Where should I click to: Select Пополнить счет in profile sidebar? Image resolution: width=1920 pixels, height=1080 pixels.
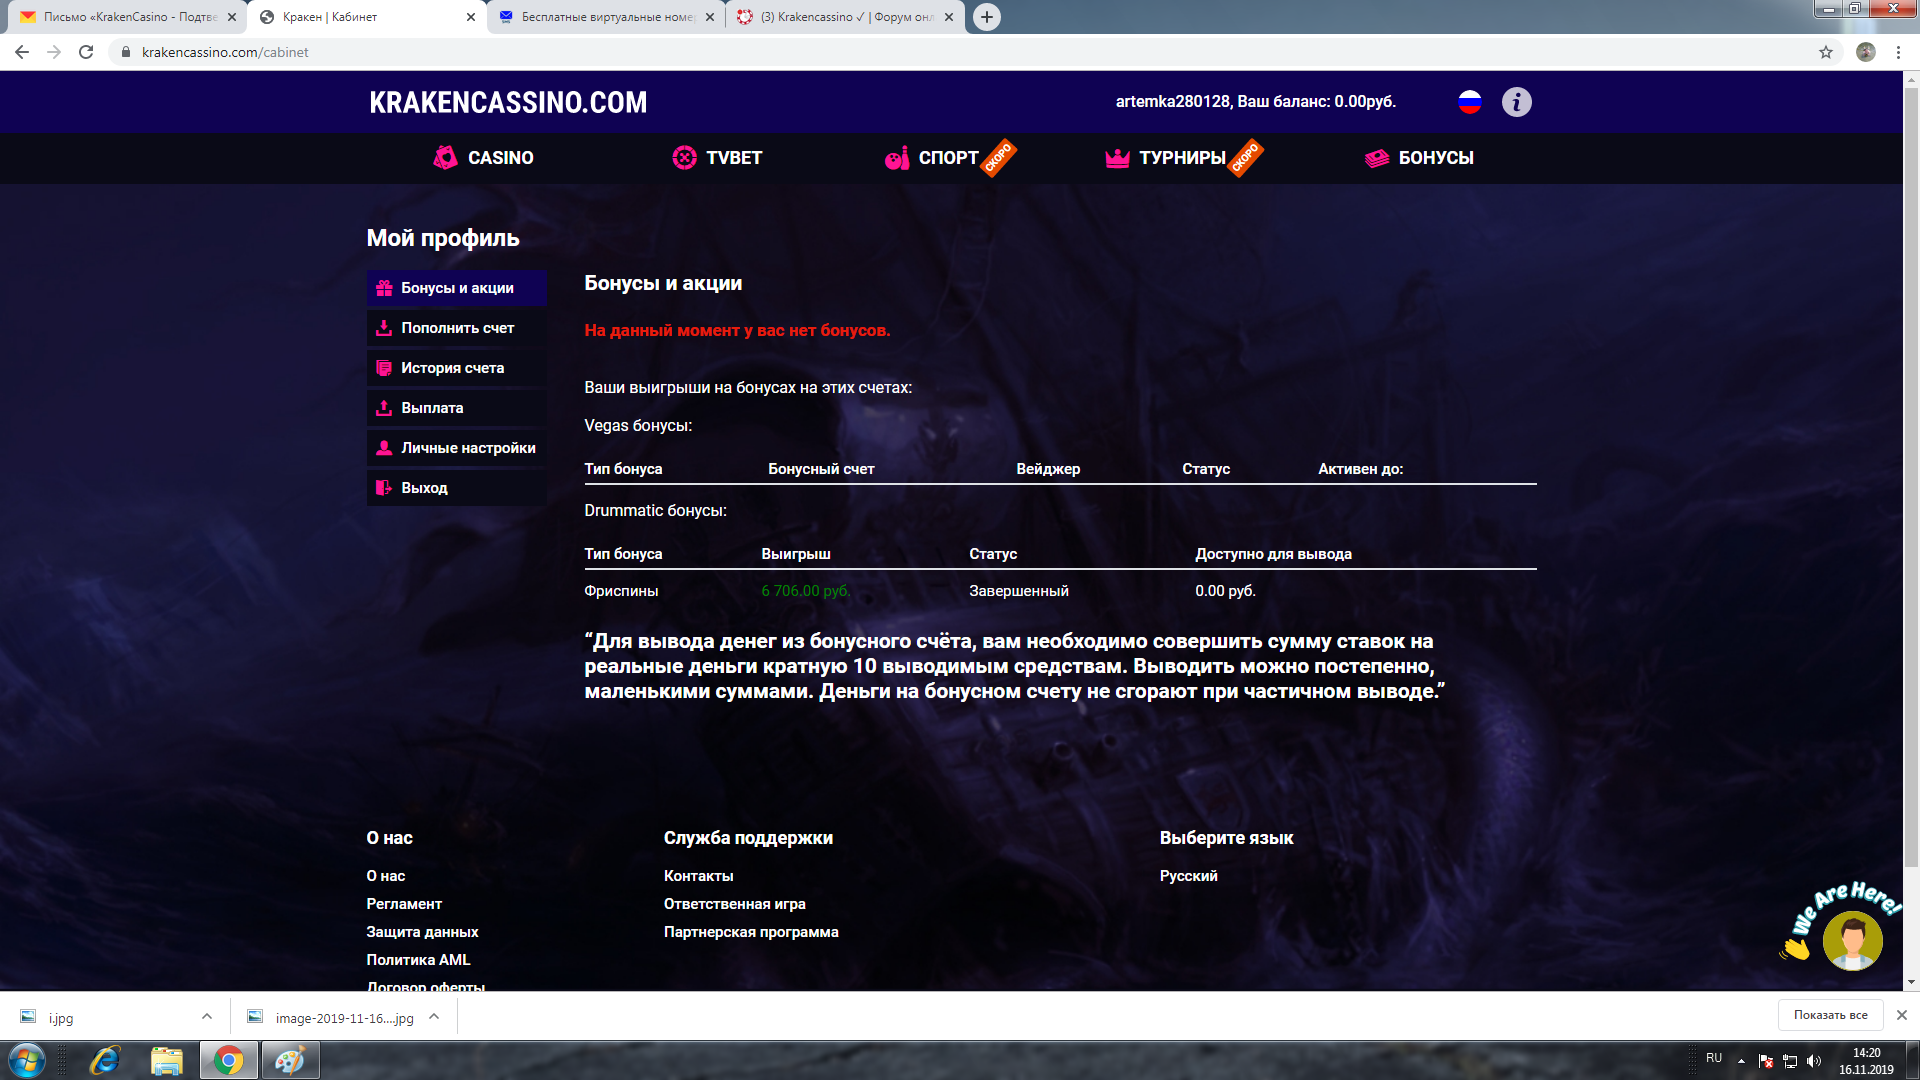pos(457,328)
